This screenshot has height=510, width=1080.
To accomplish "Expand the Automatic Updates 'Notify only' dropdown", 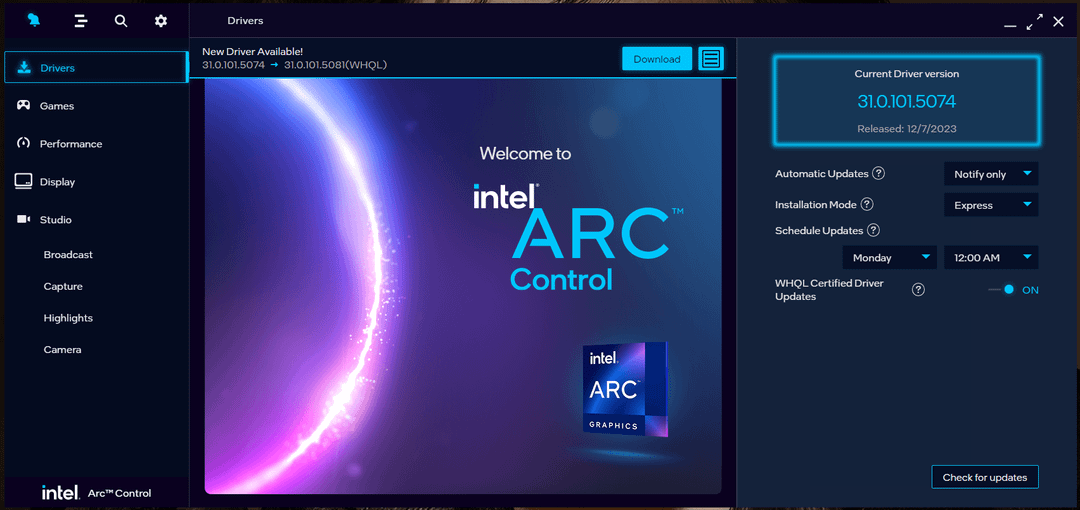I will 991,174.
